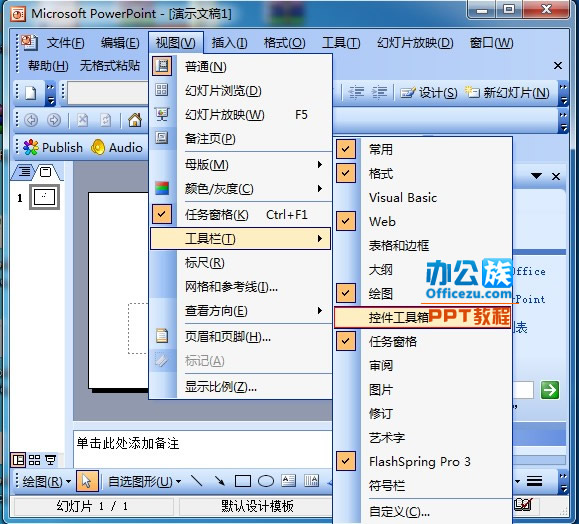
Task: Choose 幻灯片浏览(D) view
Action: point(240,90)
